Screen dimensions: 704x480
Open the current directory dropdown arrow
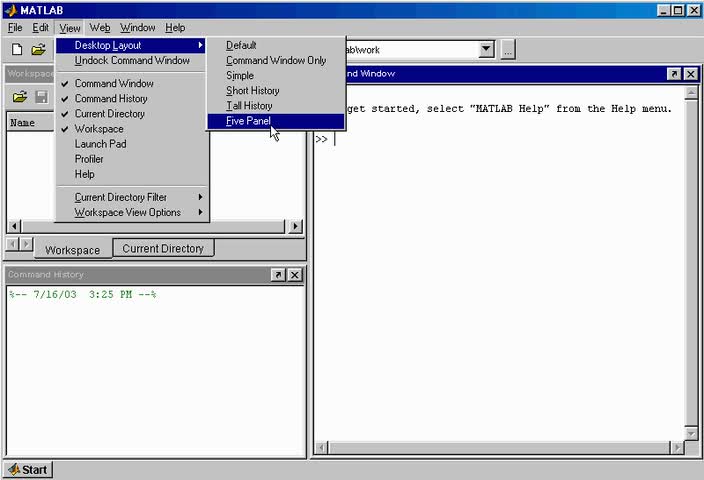coord(486,49)
